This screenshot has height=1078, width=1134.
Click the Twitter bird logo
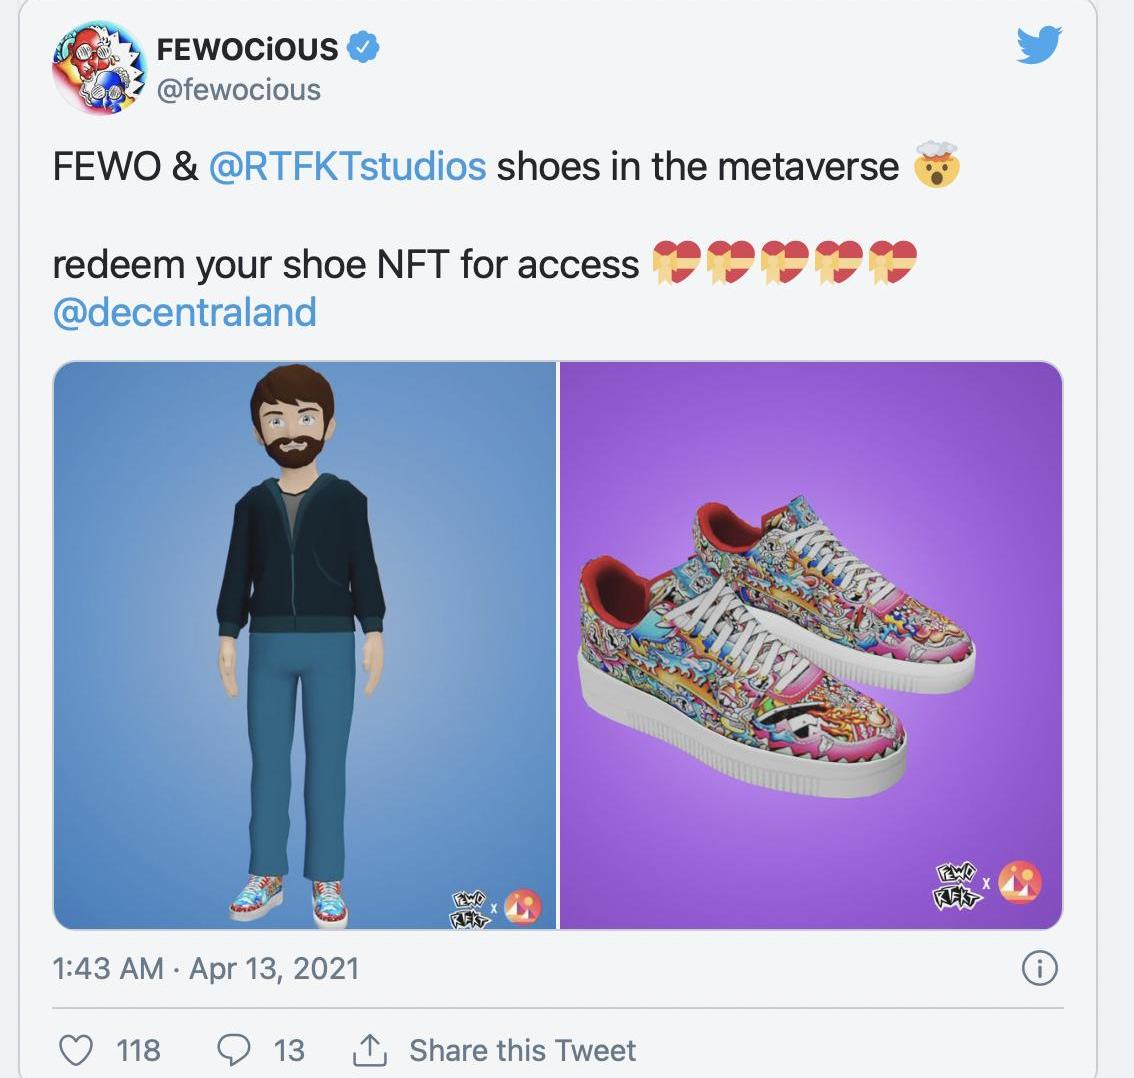pos(1039,45)
